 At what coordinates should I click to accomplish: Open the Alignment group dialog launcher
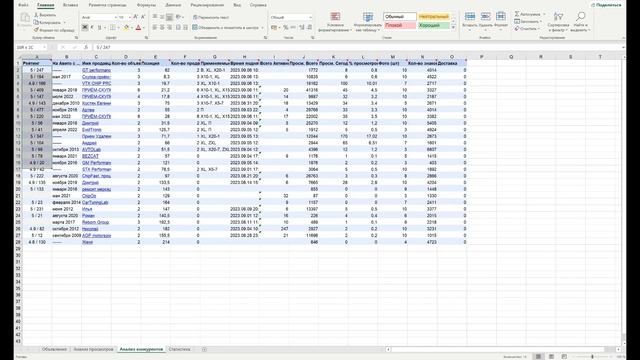(265, 38)
